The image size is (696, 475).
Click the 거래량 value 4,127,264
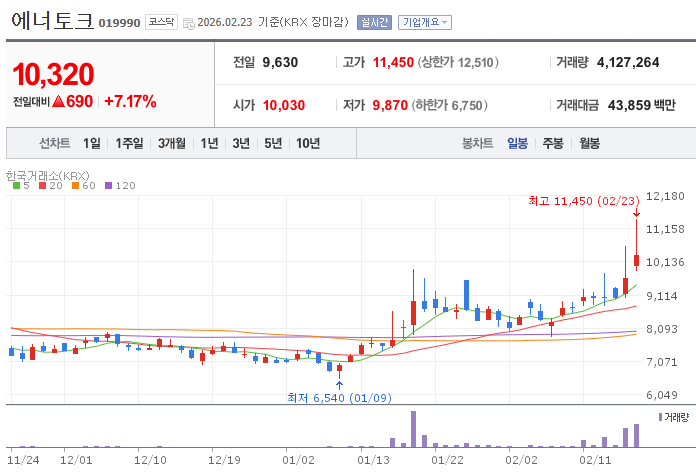[628, 63]
